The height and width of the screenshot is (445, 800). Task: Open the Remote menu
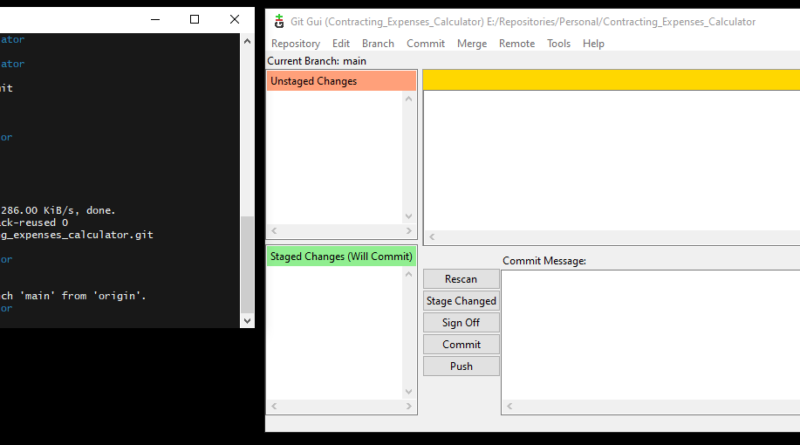coord(517,44)
